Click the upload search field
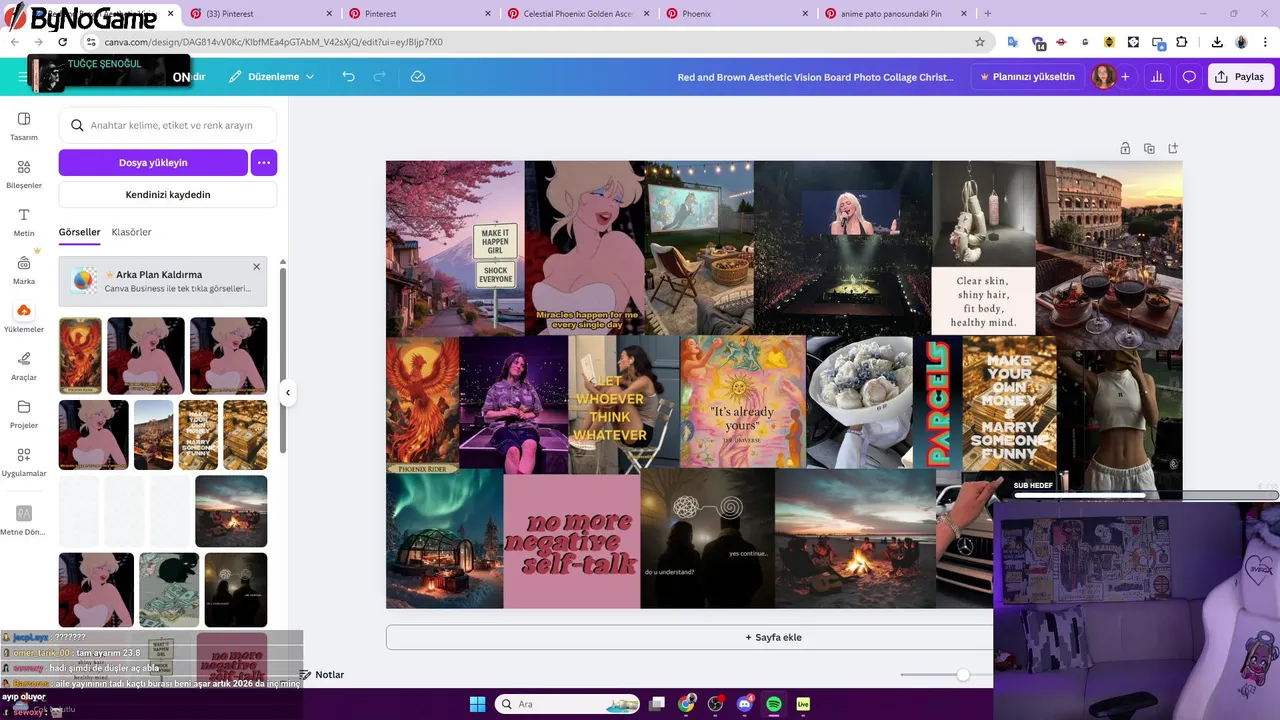The height and width of the screenshot is (720, 1280). coord(168,125)
